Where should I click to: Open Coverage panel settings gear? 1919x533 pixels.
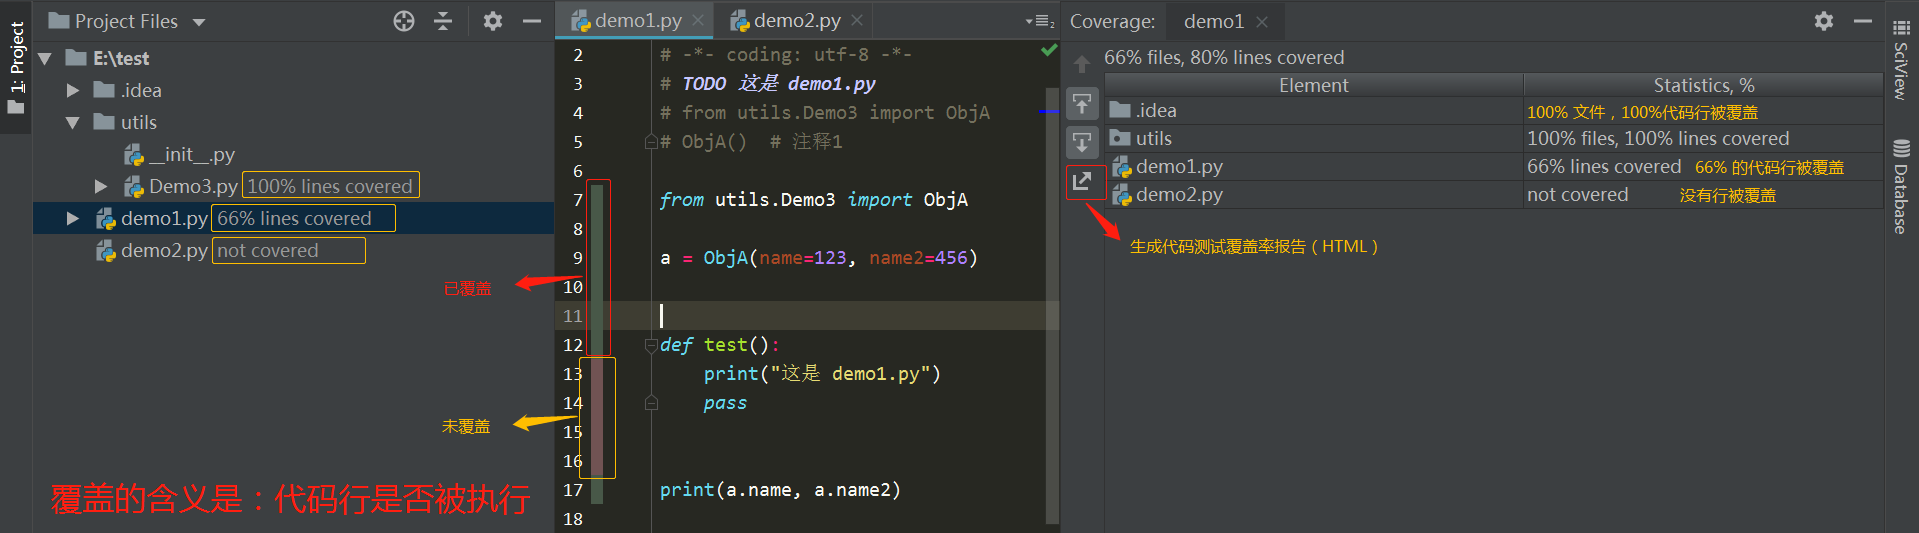pos(1824,21)
